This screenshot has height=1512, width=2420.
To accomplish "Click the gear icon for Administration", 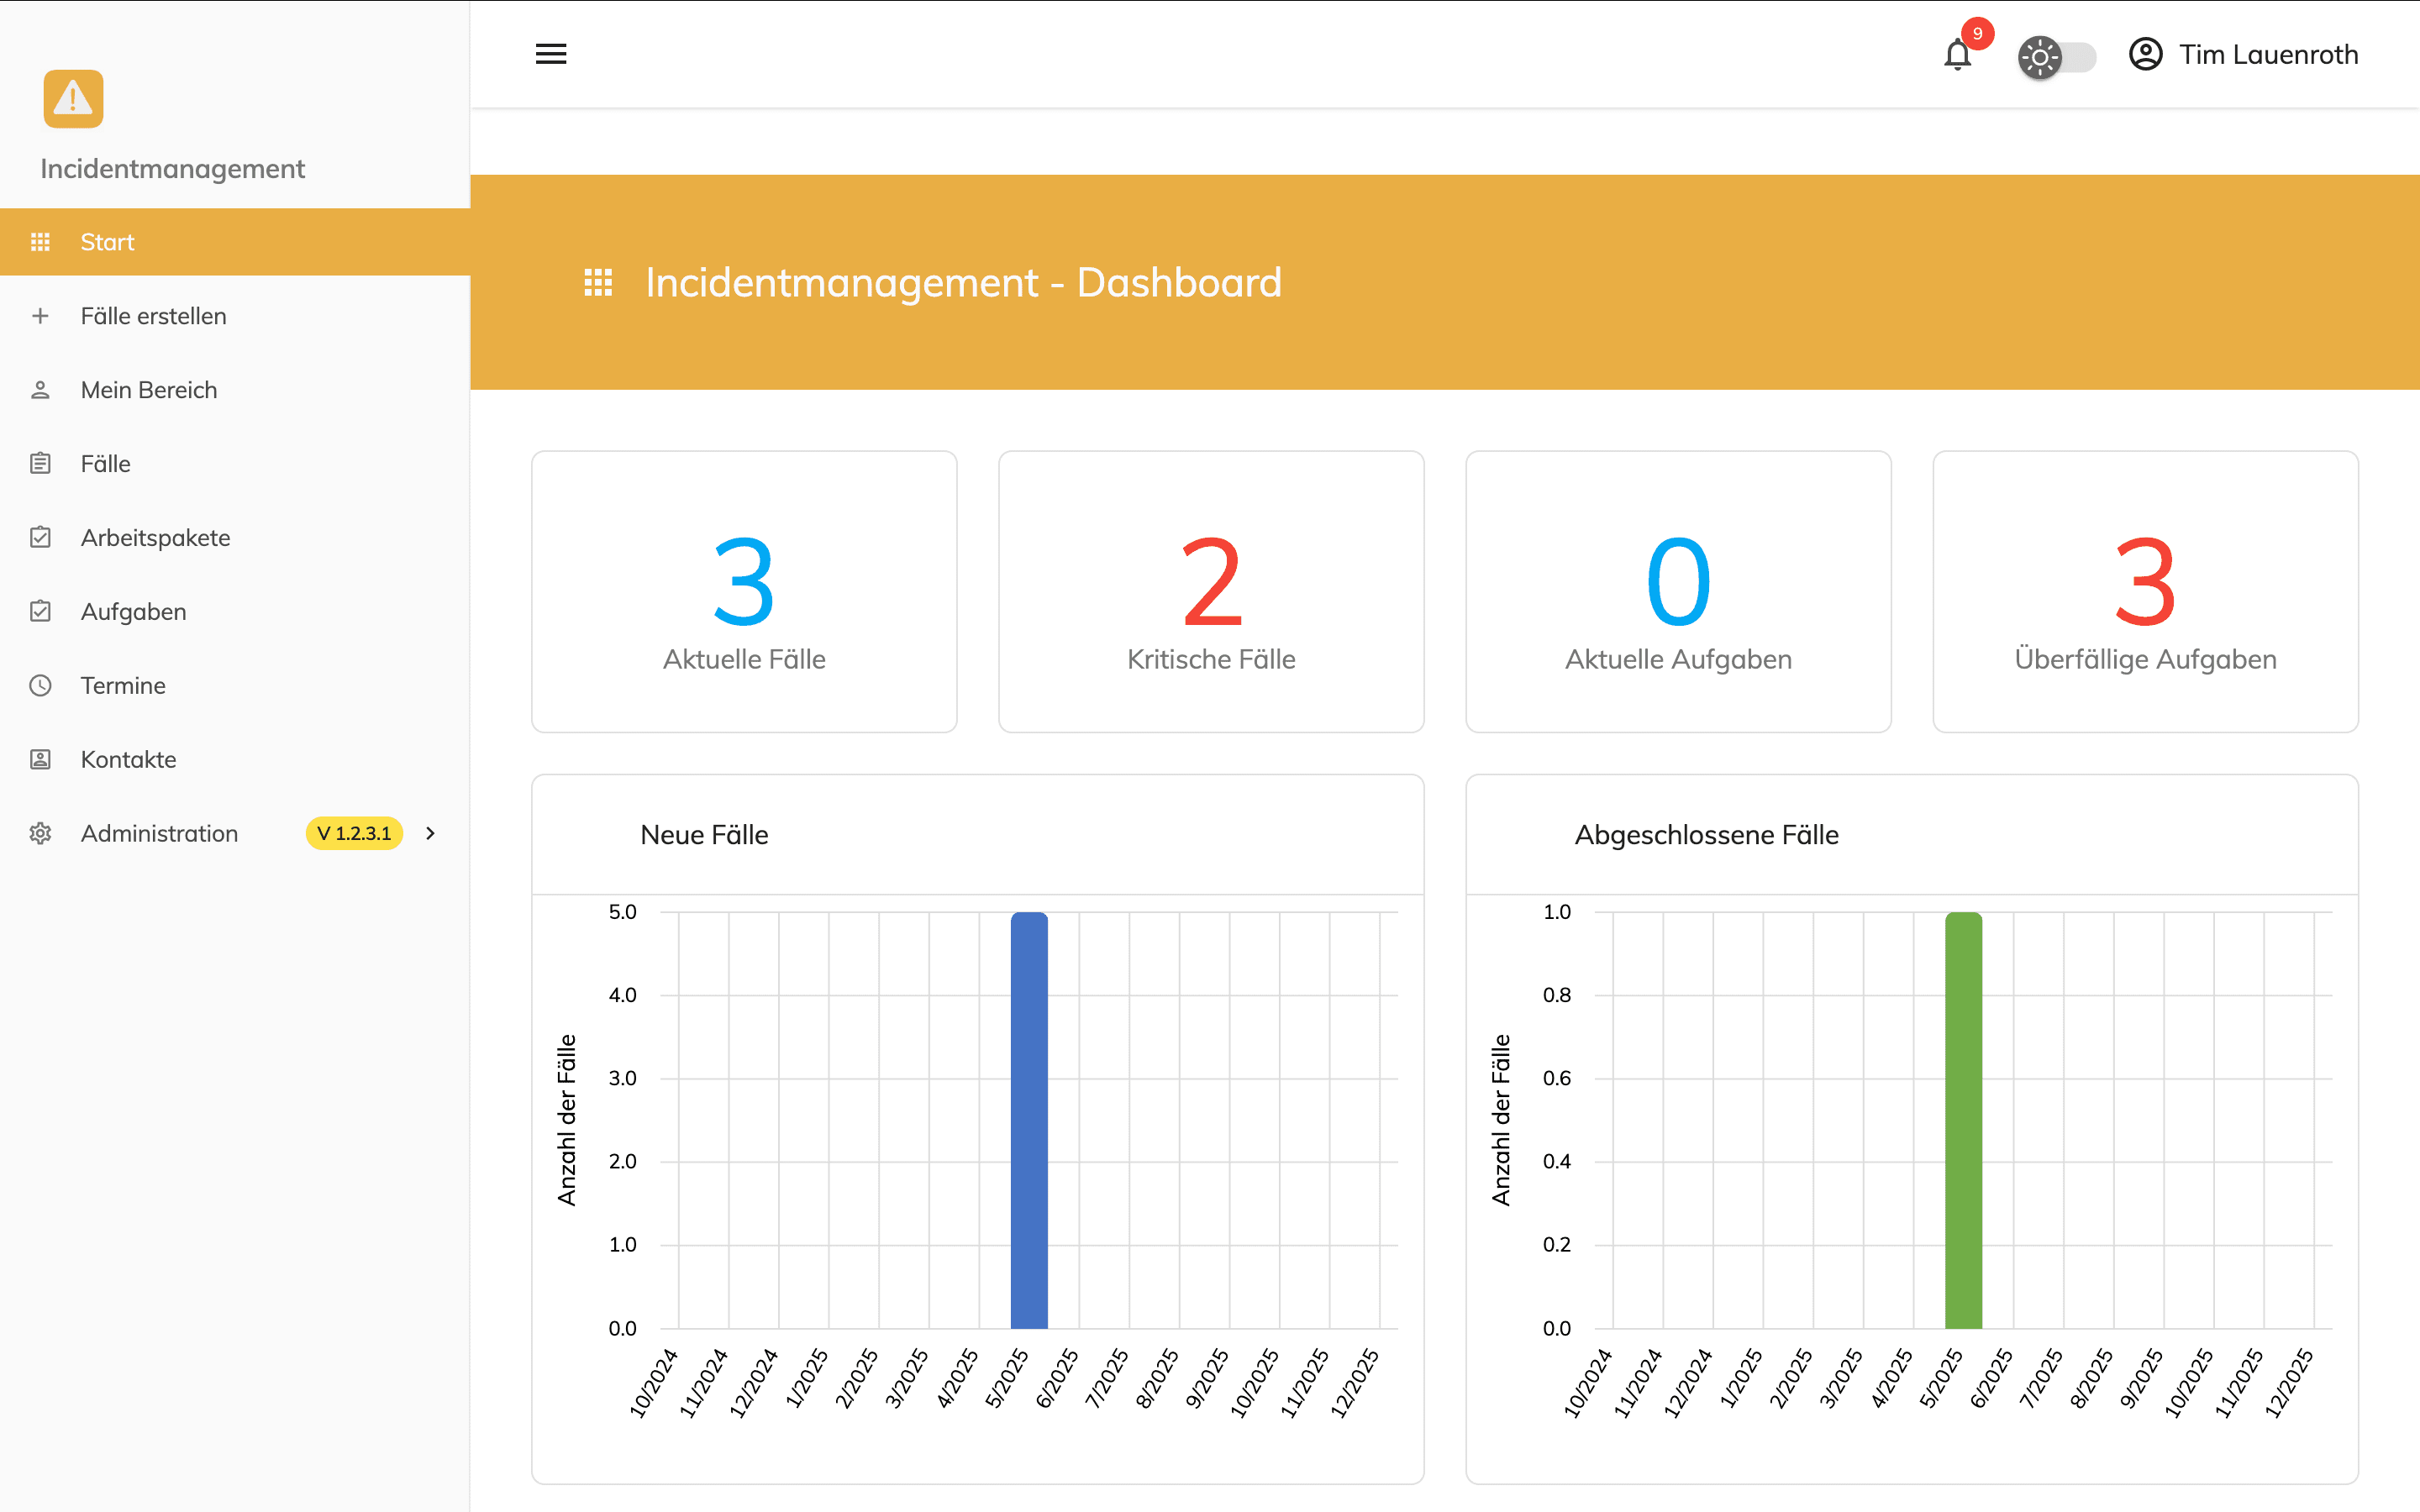I will [x=40, y=834].
